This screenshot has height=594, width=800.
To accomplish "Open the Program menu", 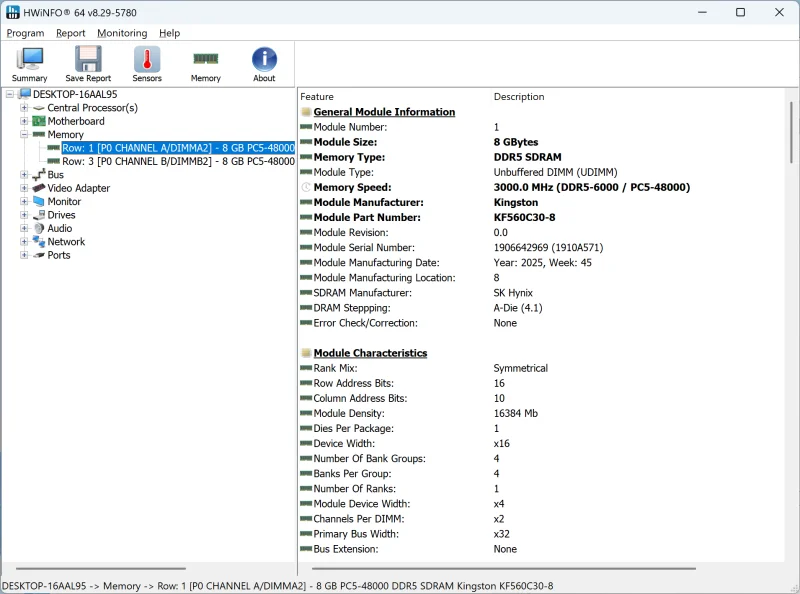I will click(x=25, y=33).
